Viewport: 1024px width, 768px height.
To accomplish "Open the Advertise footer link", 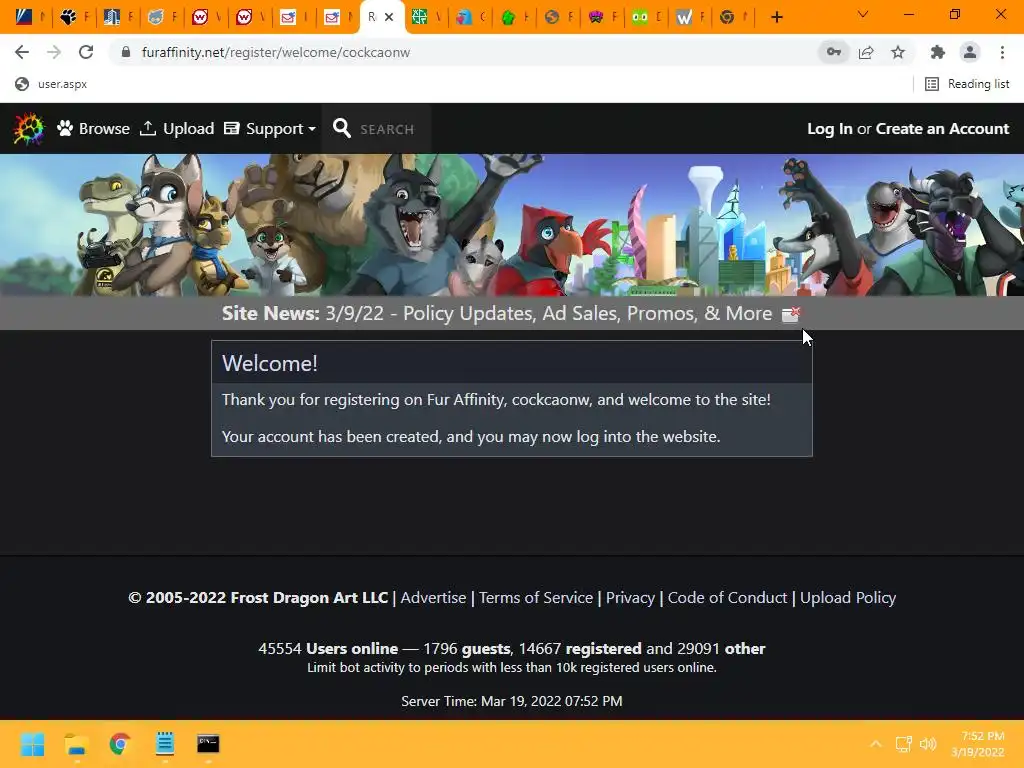I will click(433, 598).
